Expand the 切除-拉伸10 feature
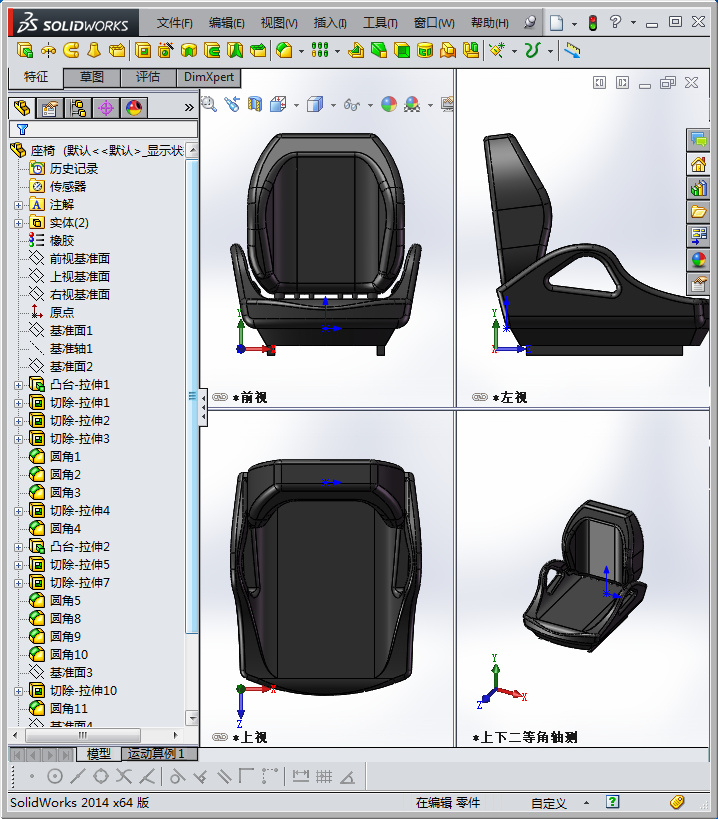This screenshot has height=819, width=718. [18, 691]
